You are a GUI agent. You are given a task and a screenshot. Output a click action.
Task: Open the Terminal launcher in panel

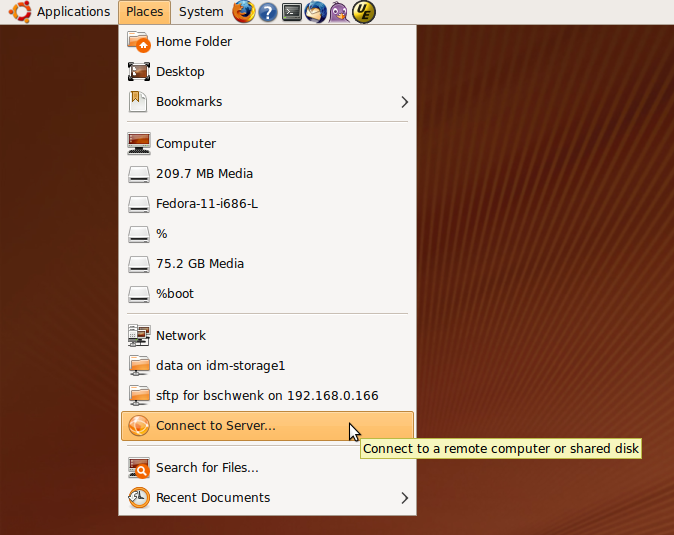pos(291,12)
